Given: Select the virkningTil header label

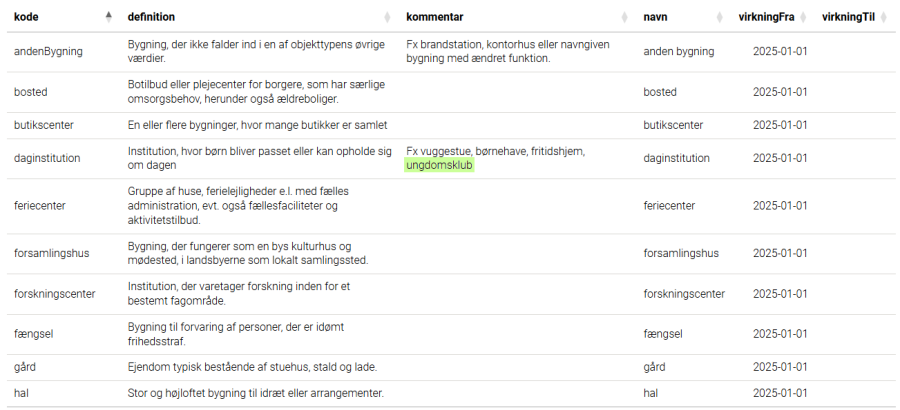Looking at the screenshot, I should [x=848, y=17].
